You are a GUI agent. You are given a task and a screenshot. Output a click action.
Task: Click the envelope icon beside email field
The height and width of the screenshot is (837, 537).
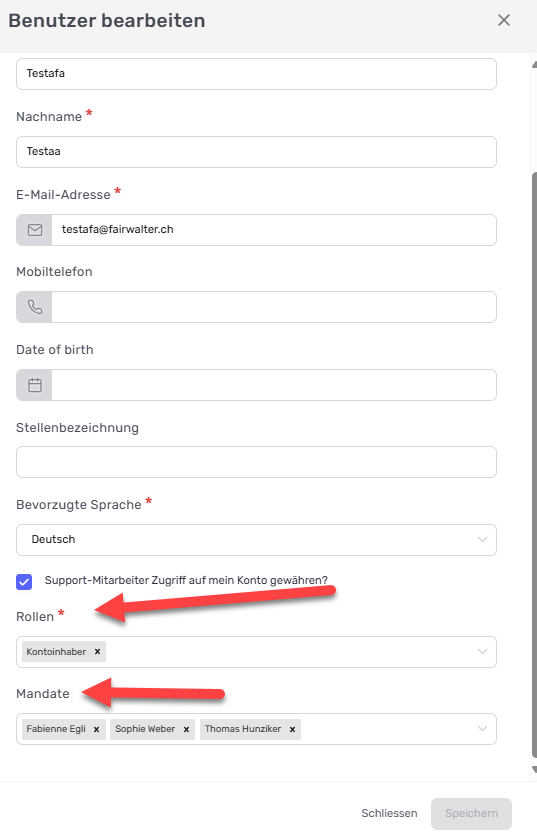35,230
